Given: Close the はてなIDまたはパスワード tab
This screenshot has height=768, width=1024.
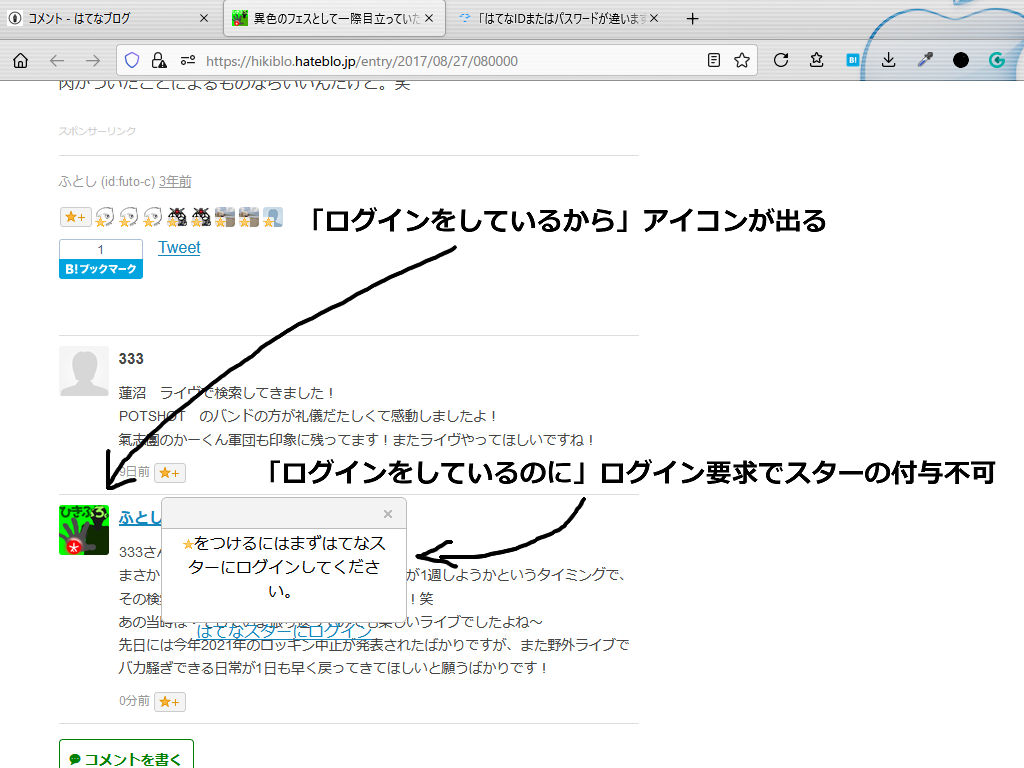Looking at the screenshot, I should coord(654,18).
